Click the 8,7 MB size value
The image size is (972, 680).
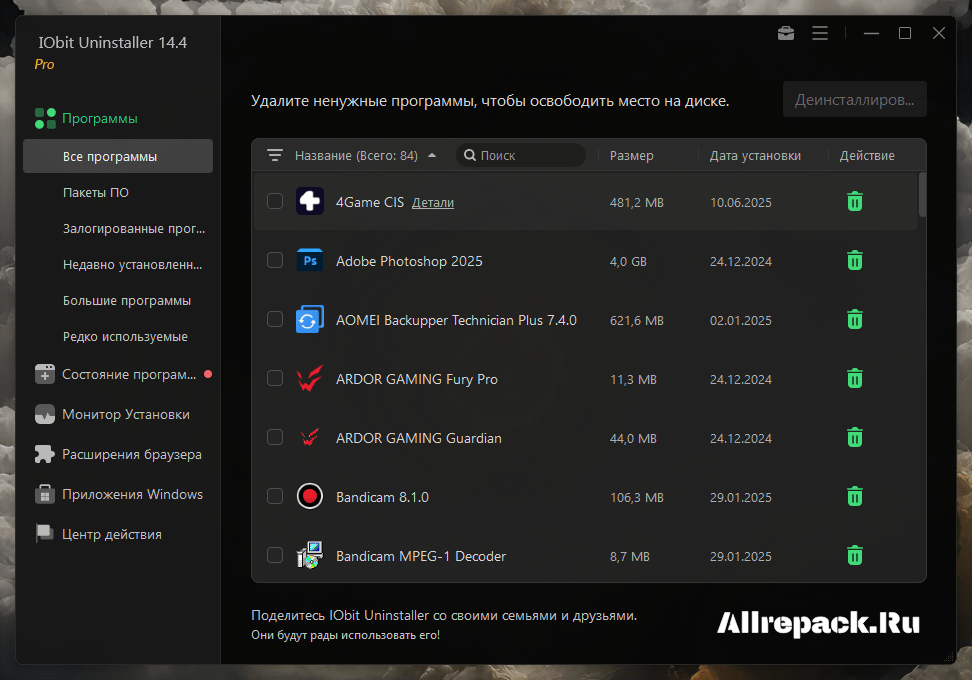(x=629, y=557)
